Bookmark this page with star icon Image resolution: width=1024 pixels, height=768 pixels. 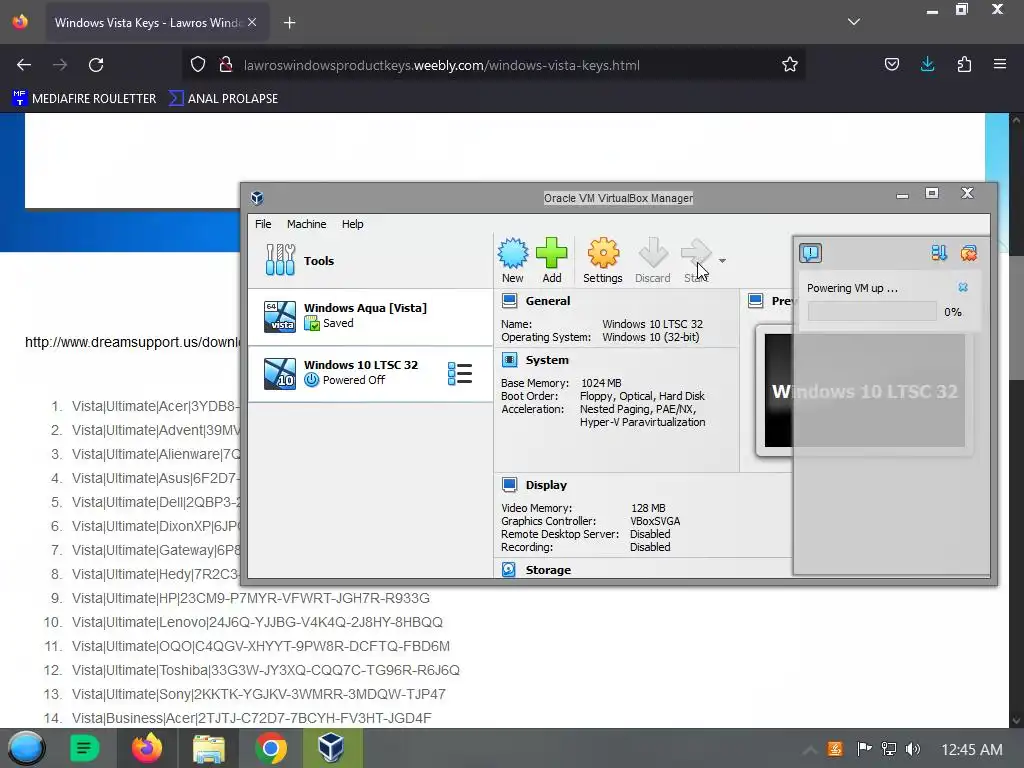click(x=790, y=65)
